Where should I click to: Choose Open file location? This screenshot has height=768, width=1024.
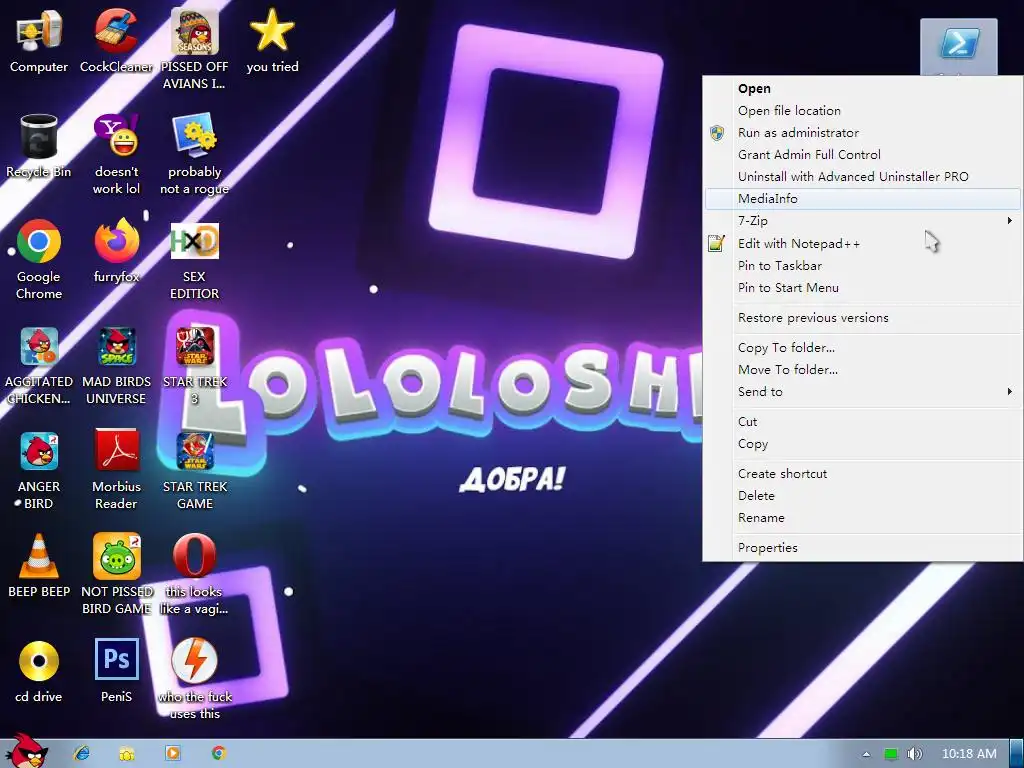pyautogui.click(x=863, y=111)
